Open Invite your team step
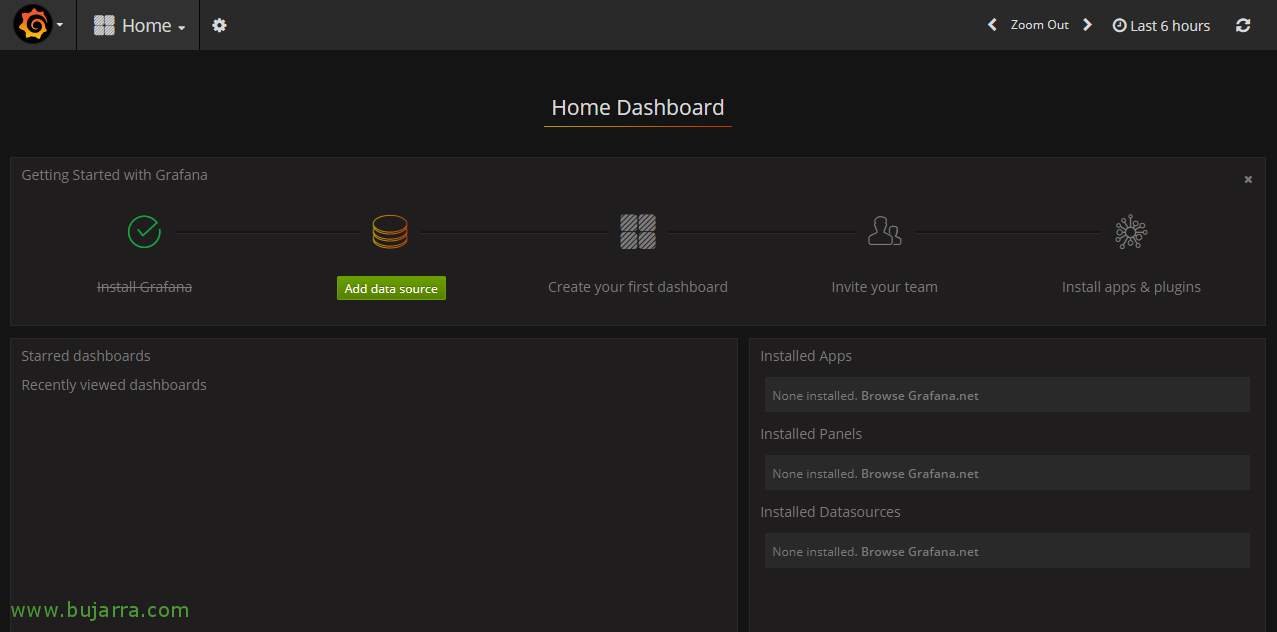This screenshot has height=632, width=1277. [884, 287]
